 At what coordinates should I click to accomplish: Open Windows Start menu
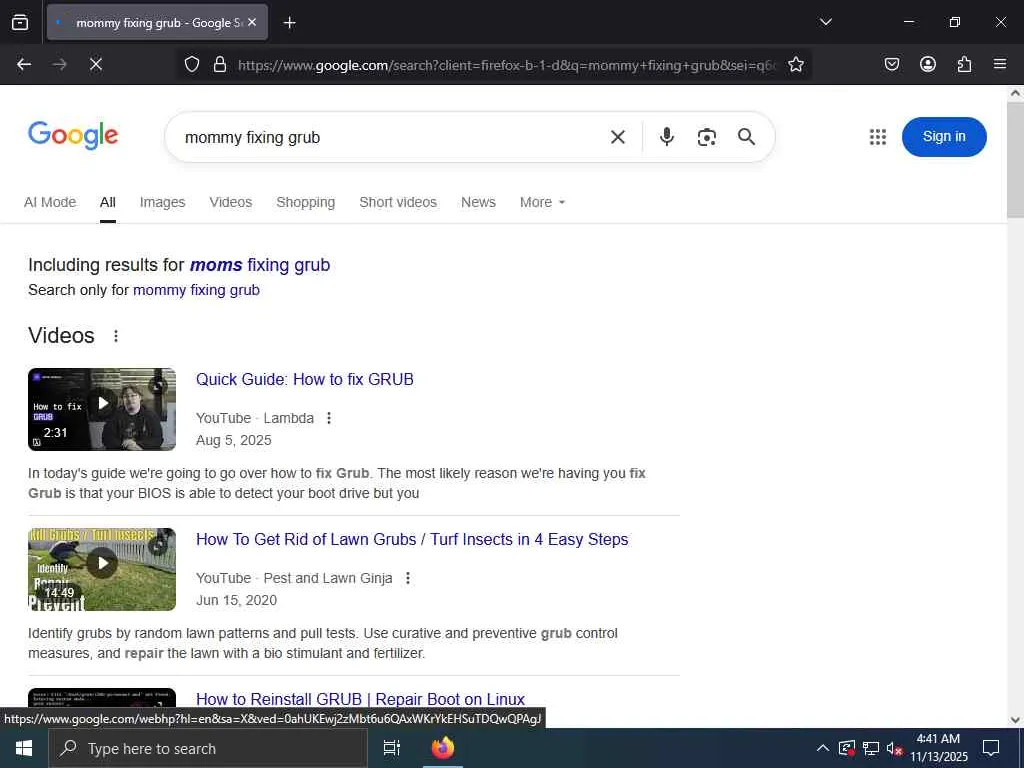click(24, 748)
